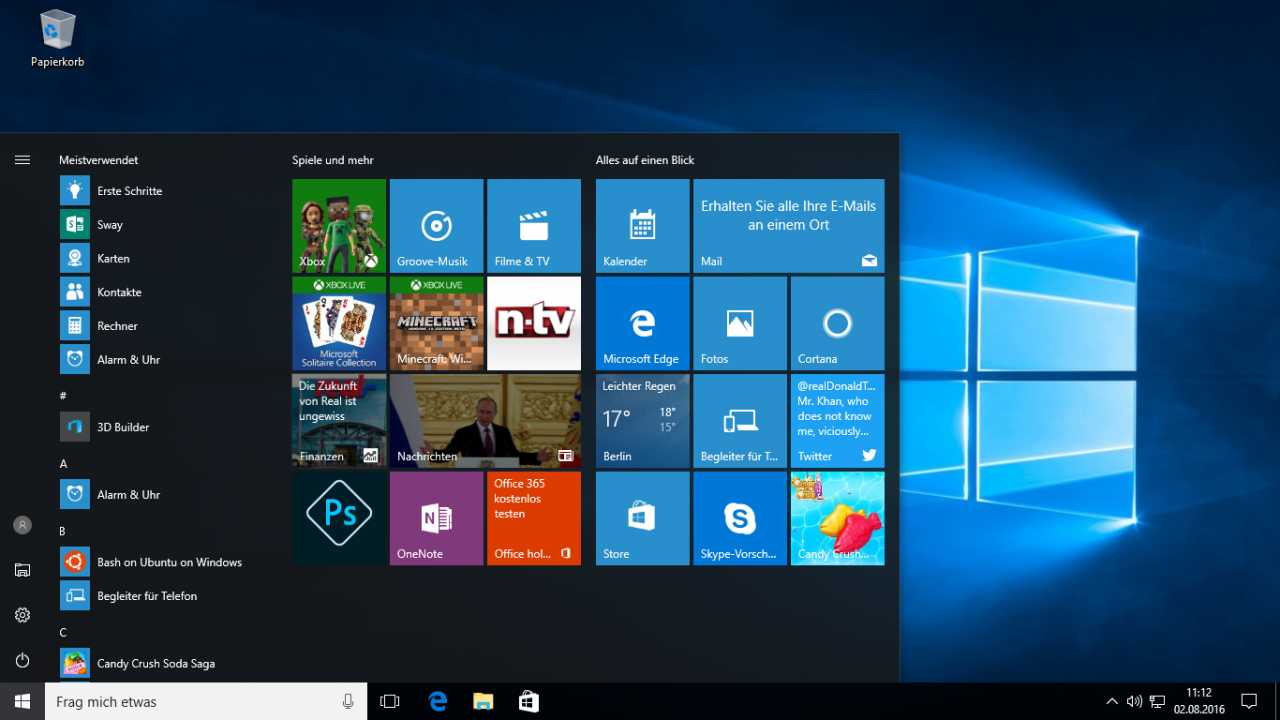Expand the hamburger menu in Start
The height and width of the screenshot is (720, 1280).
coord(22,160)
